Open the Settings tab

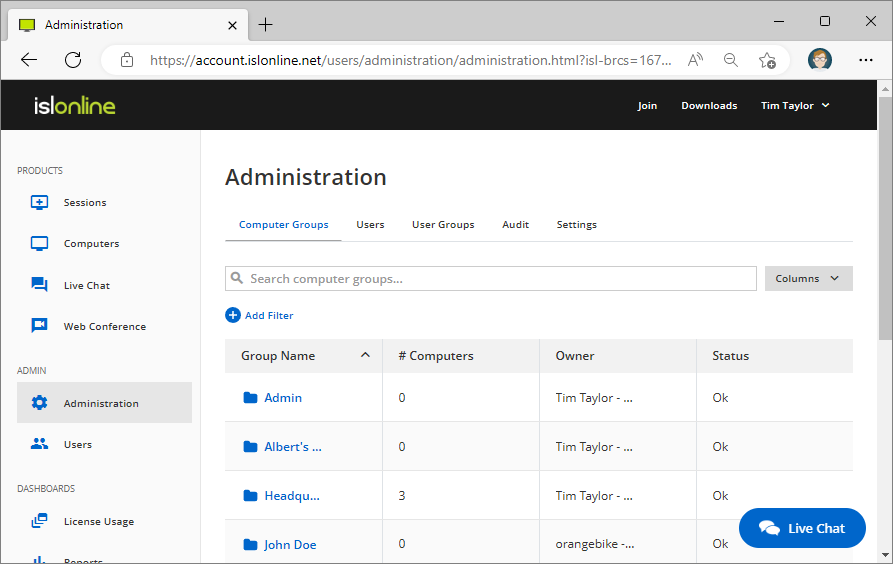point(576,225)
